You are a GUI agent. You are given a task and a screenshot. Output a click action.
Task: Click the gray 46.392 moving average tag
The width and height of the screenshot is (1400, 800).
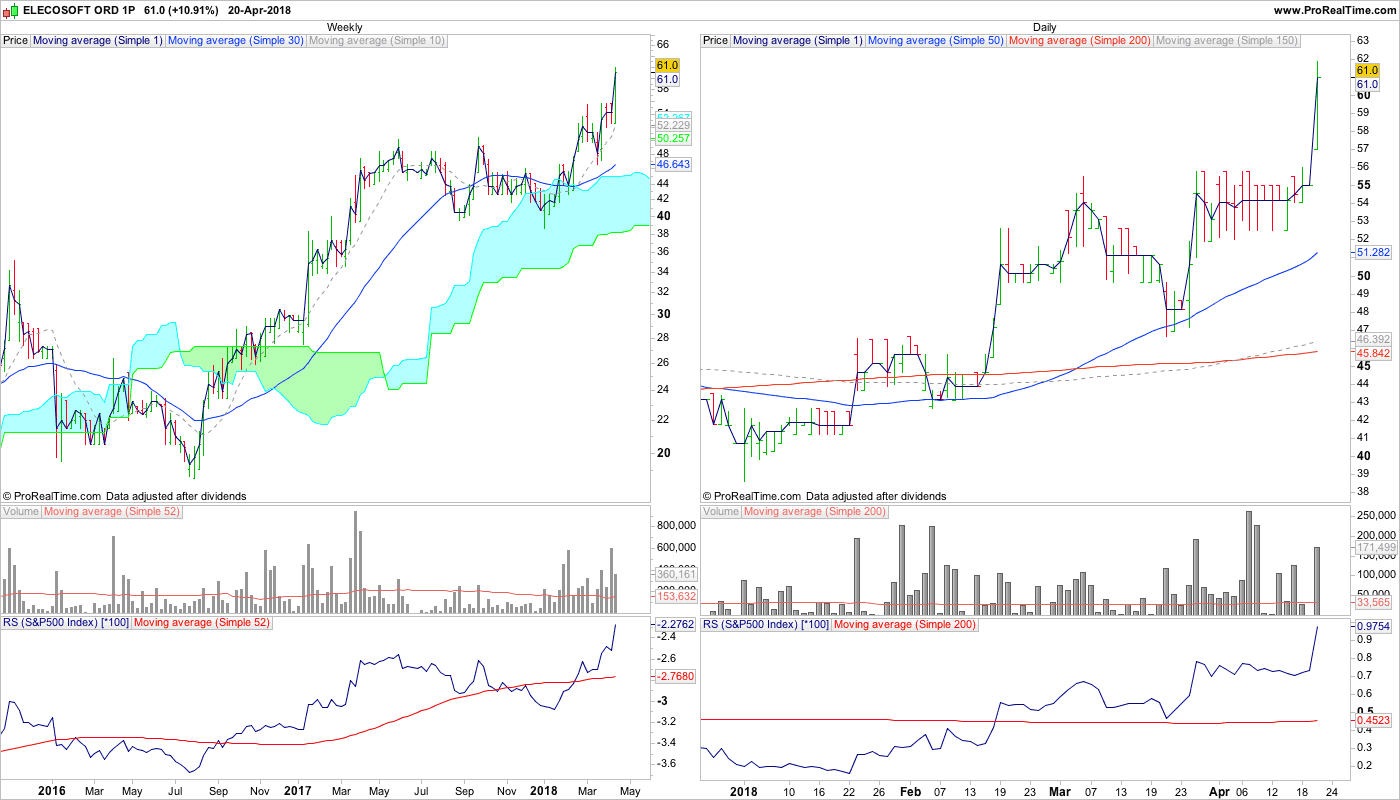[1374, 340]
